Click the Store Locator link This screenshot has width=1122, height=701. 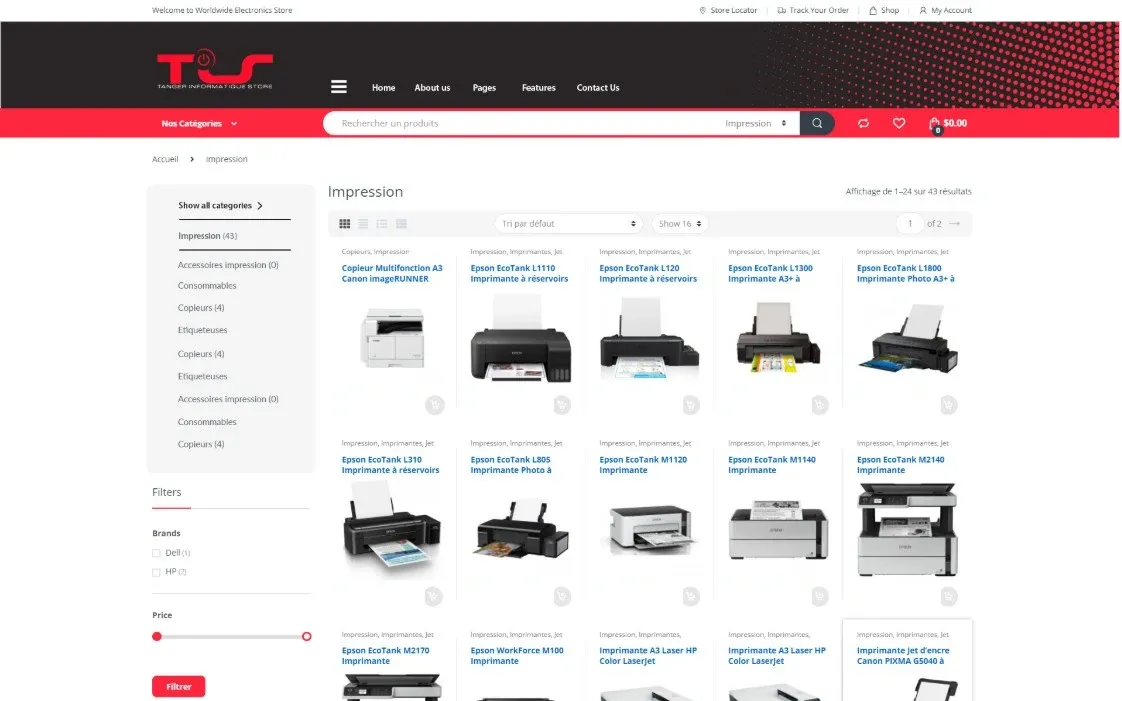click(728, 10)
